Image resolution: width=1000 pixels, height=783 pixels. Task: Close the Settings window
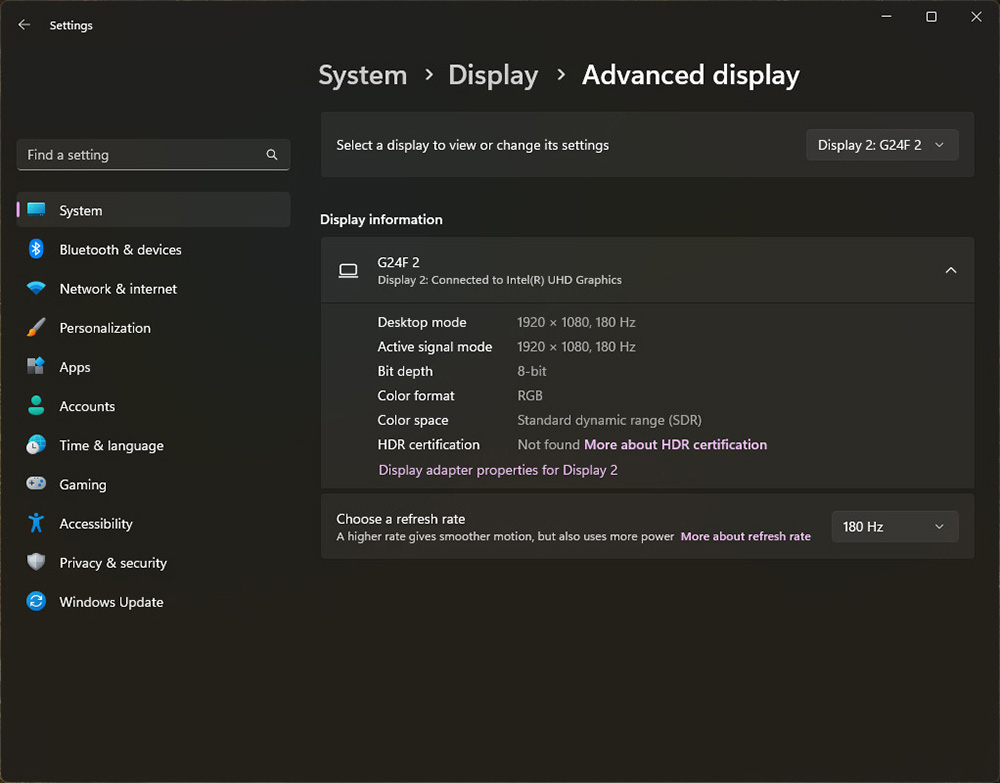[x=976, y=17]
